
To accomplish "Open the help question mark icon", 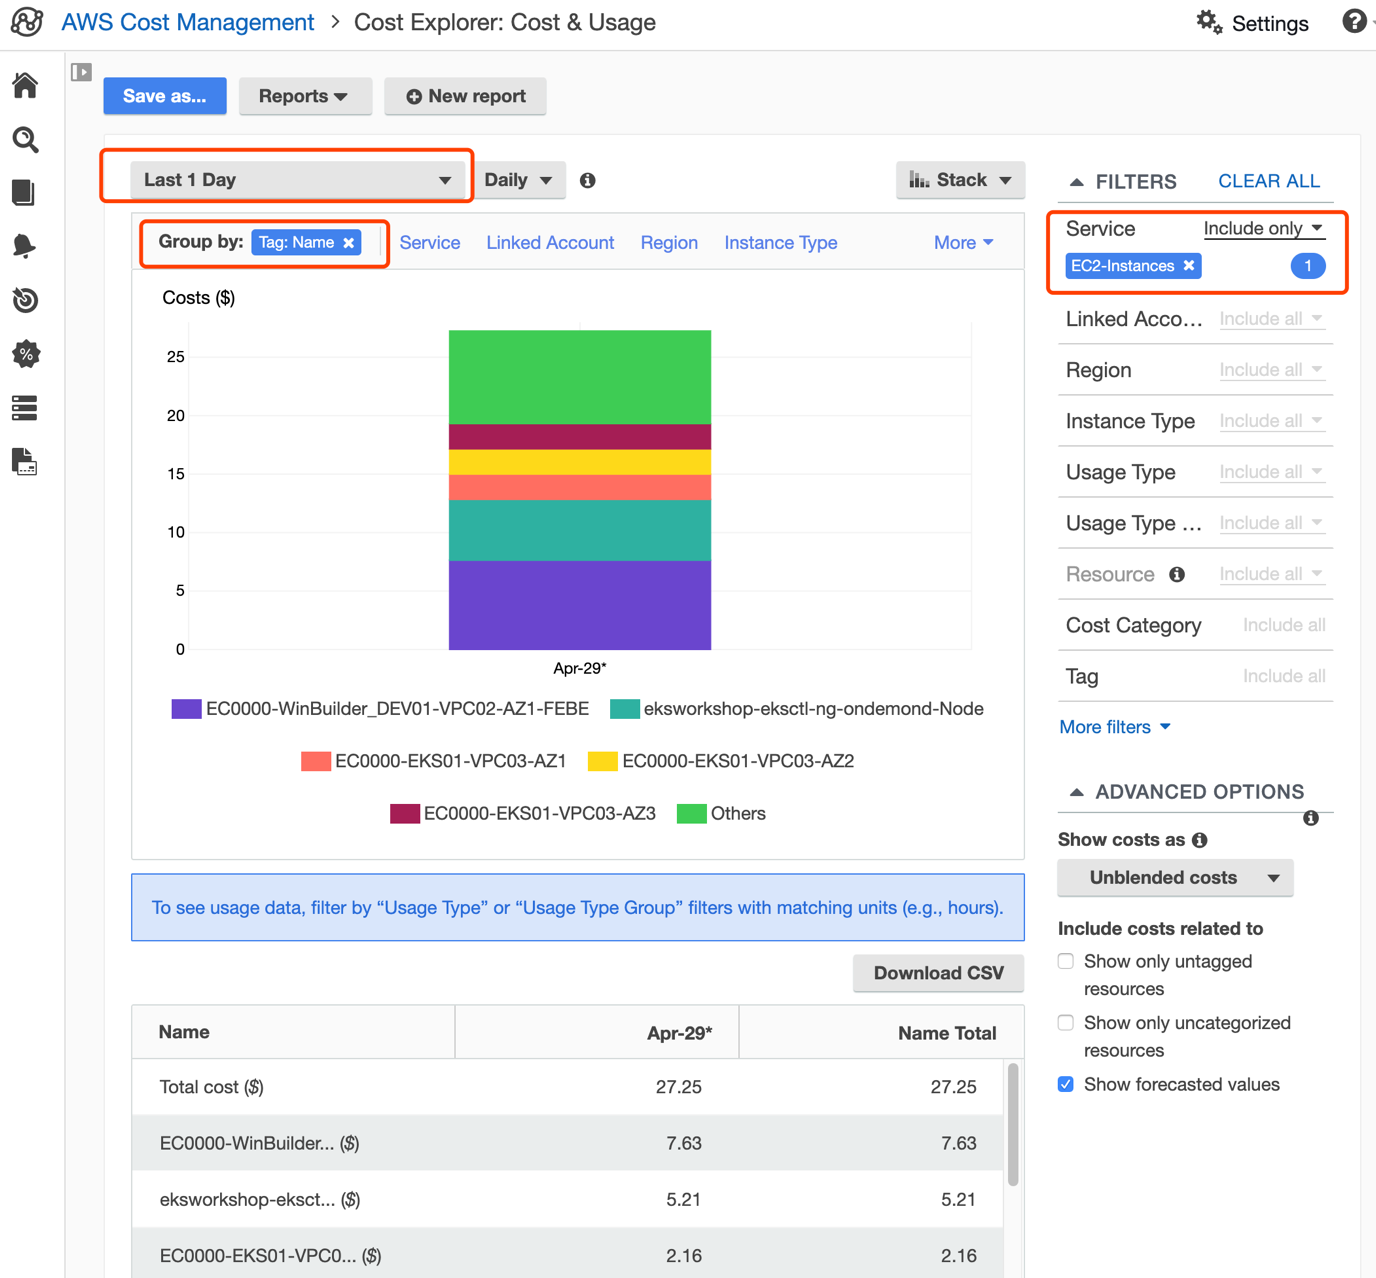I will point(1354,21).
